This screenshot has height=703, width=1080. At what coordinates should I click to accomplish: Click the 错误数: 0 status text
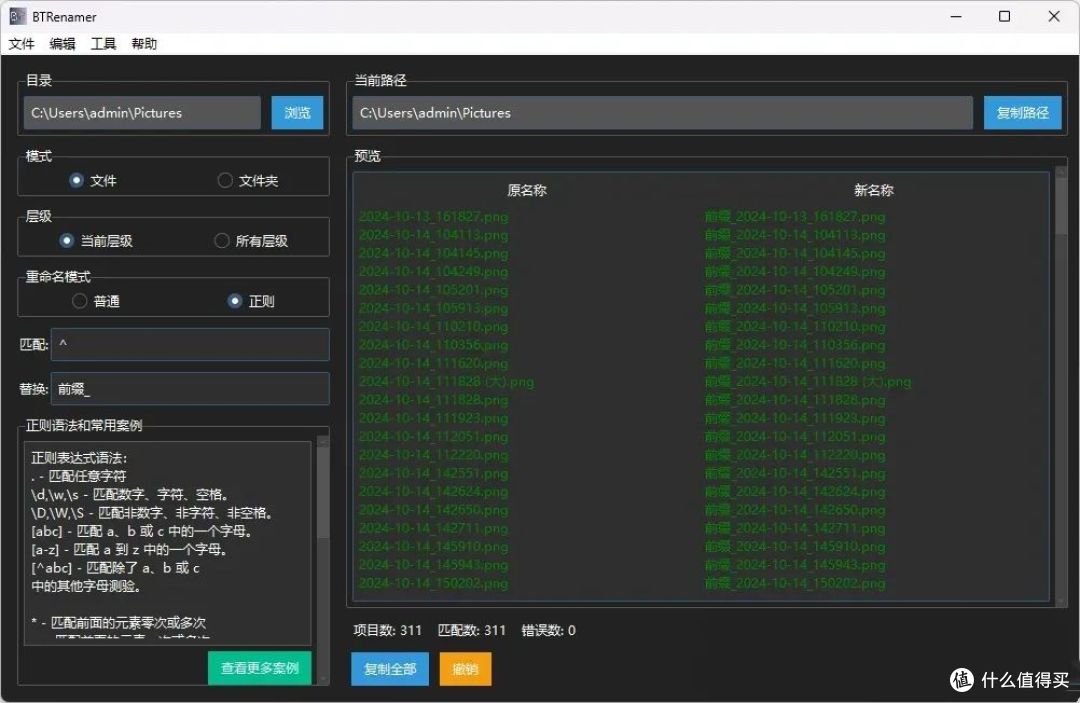(x=548, y=630)
